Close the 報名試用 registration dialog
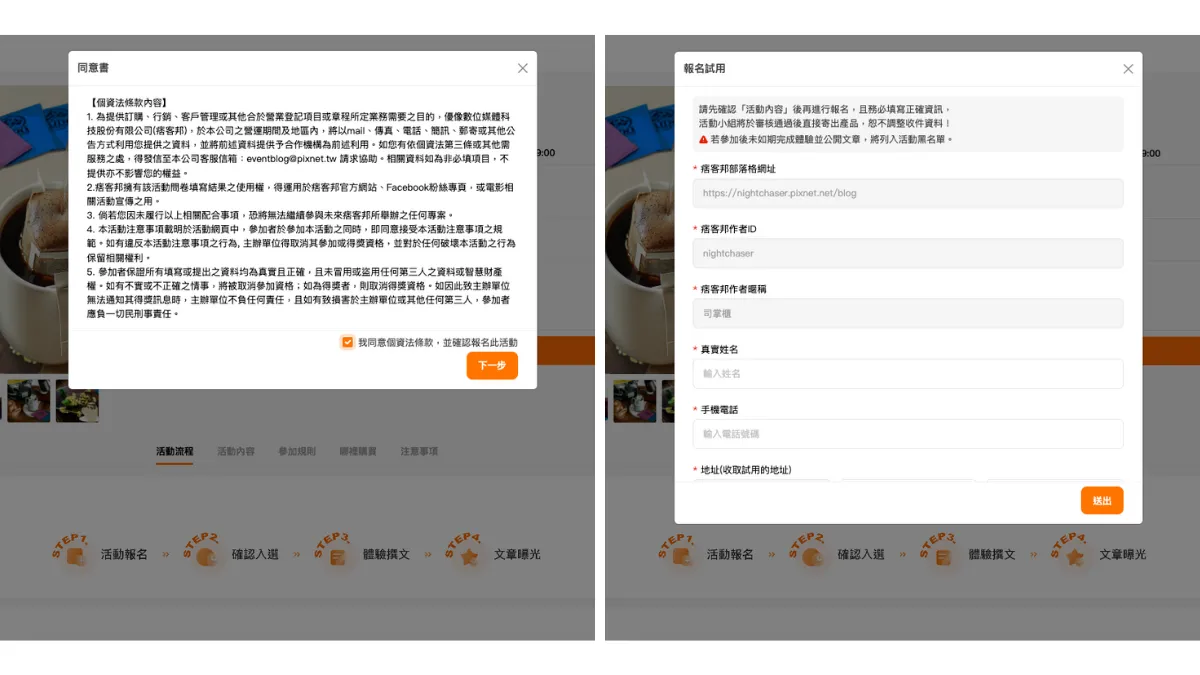The height and width of the screenshot is (675, 1200). (x=1128, y=69)
